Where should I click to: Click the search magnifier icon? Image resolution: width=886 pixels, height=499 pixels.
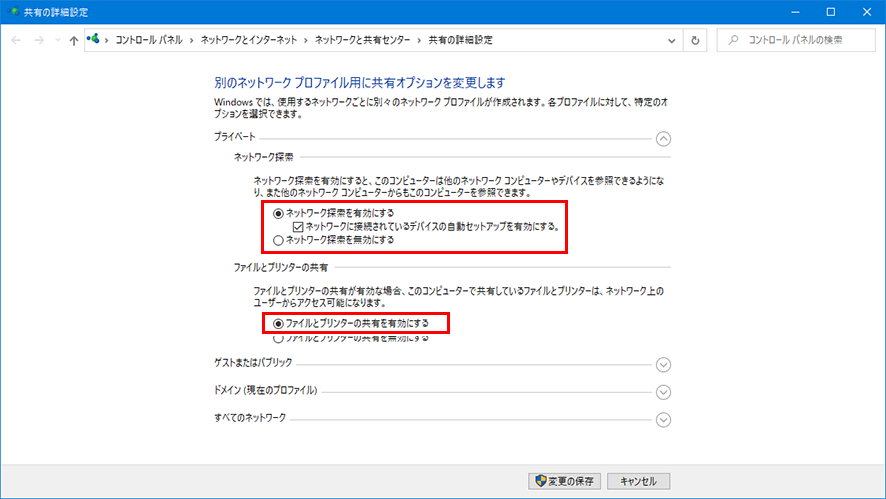point(733,40)
